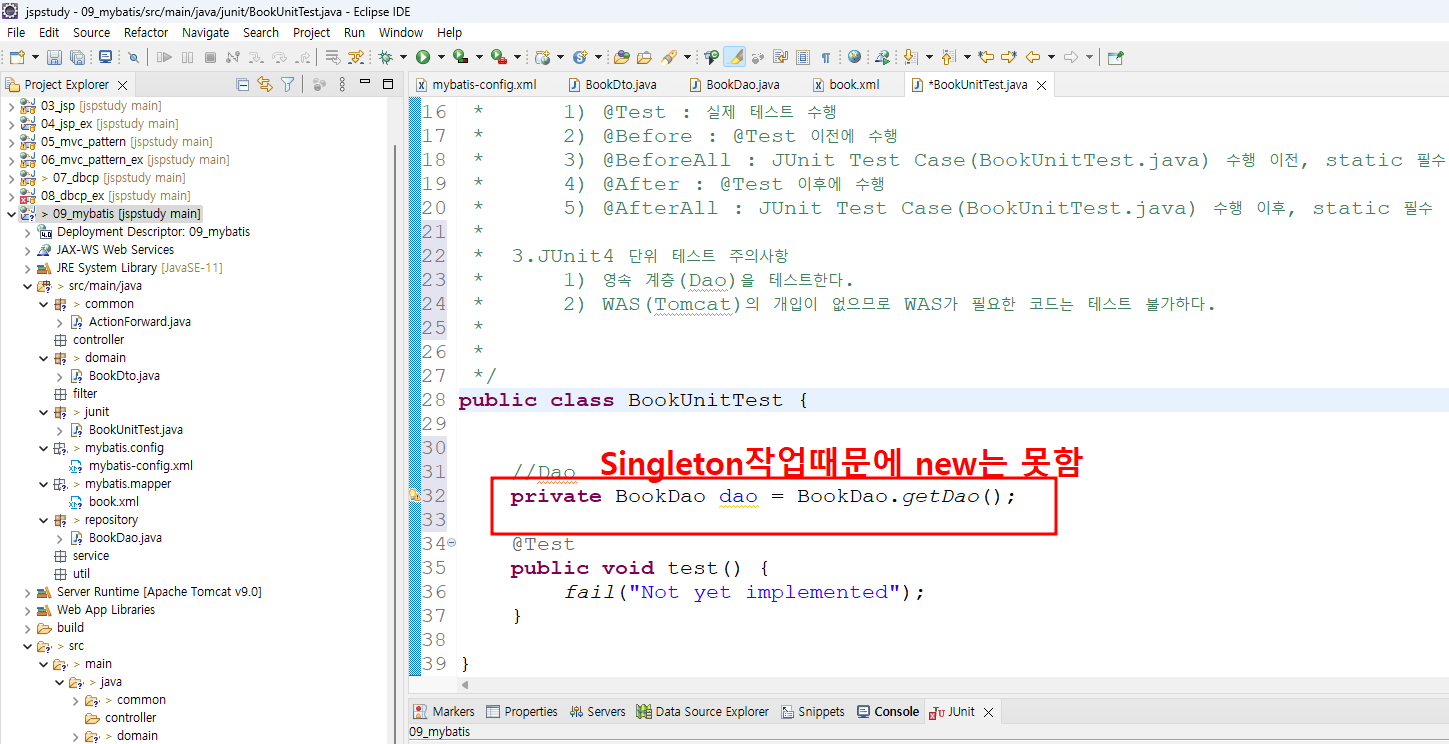Expand the 07_dbcp project node
1449x744 pixels.
pos(12,178)
